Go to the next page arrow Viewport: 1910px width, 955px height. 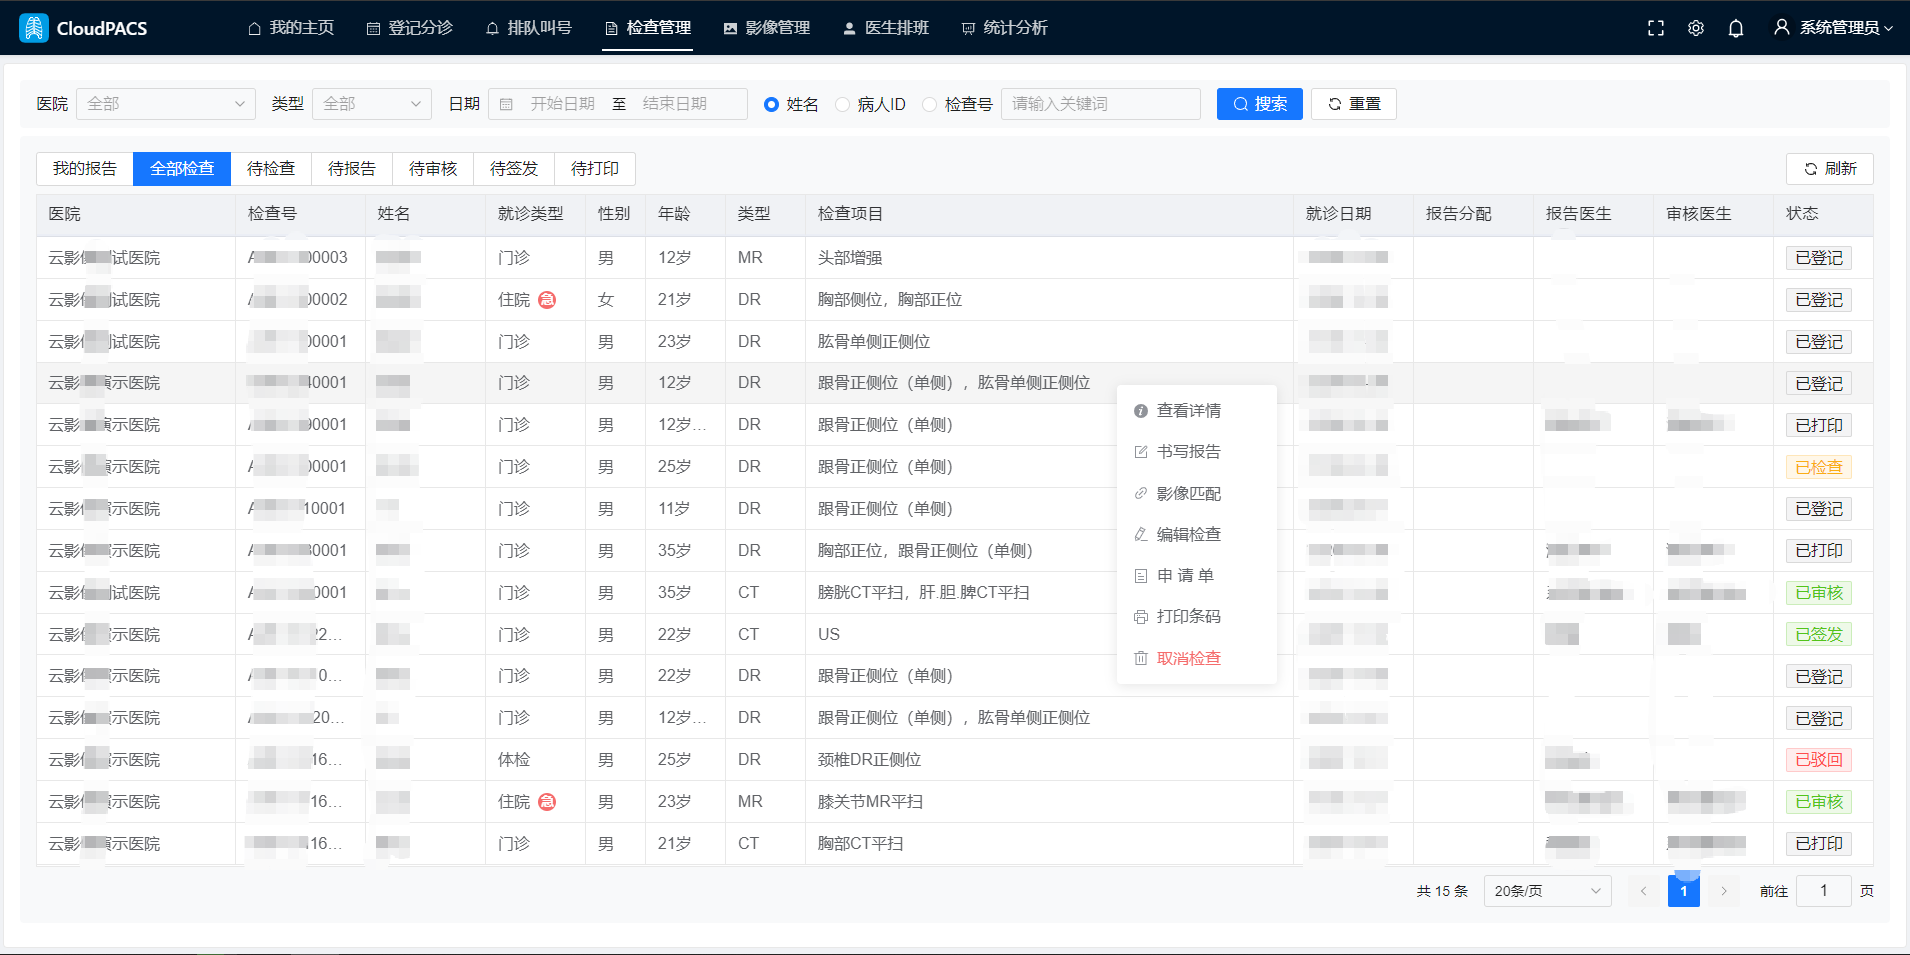pyautogui.click(x=1724, y=891)
